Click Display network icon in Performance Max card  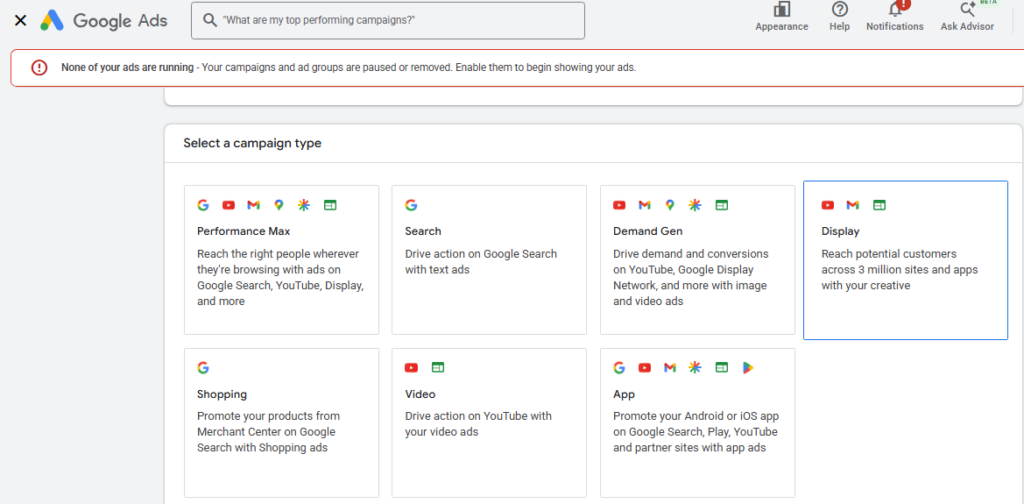coord(330,205)
